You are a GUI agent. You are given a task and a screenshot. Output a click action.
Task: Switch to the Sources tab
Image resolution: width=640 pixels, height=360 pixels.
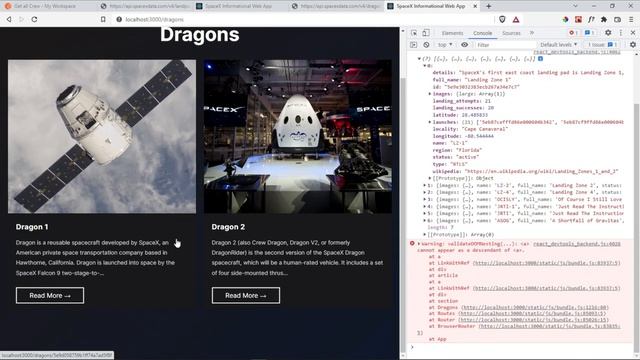(511, 33)
